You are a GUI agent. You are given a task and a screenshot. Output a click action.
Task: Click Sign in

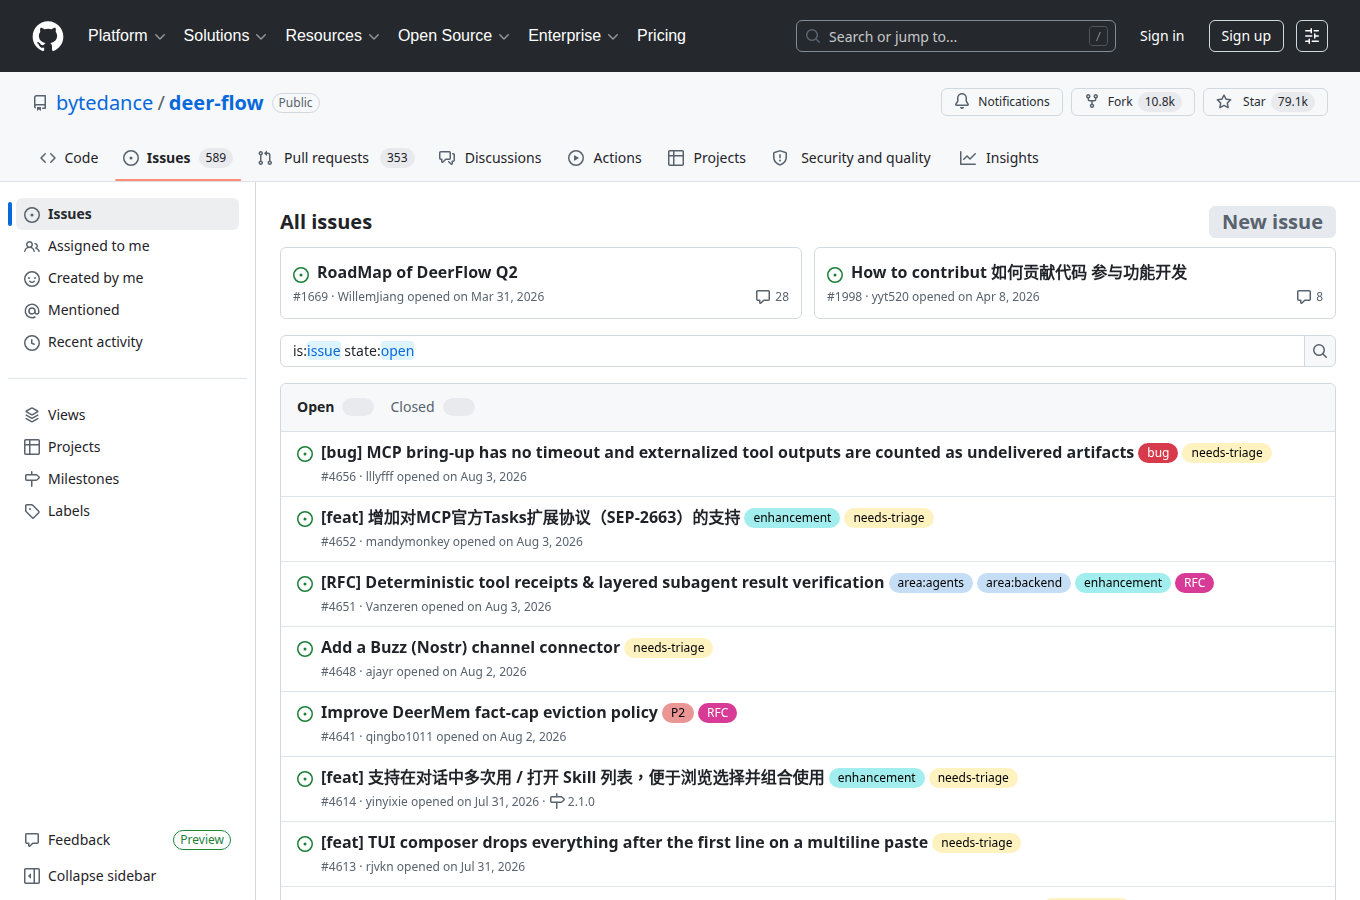coord(1162,36)
